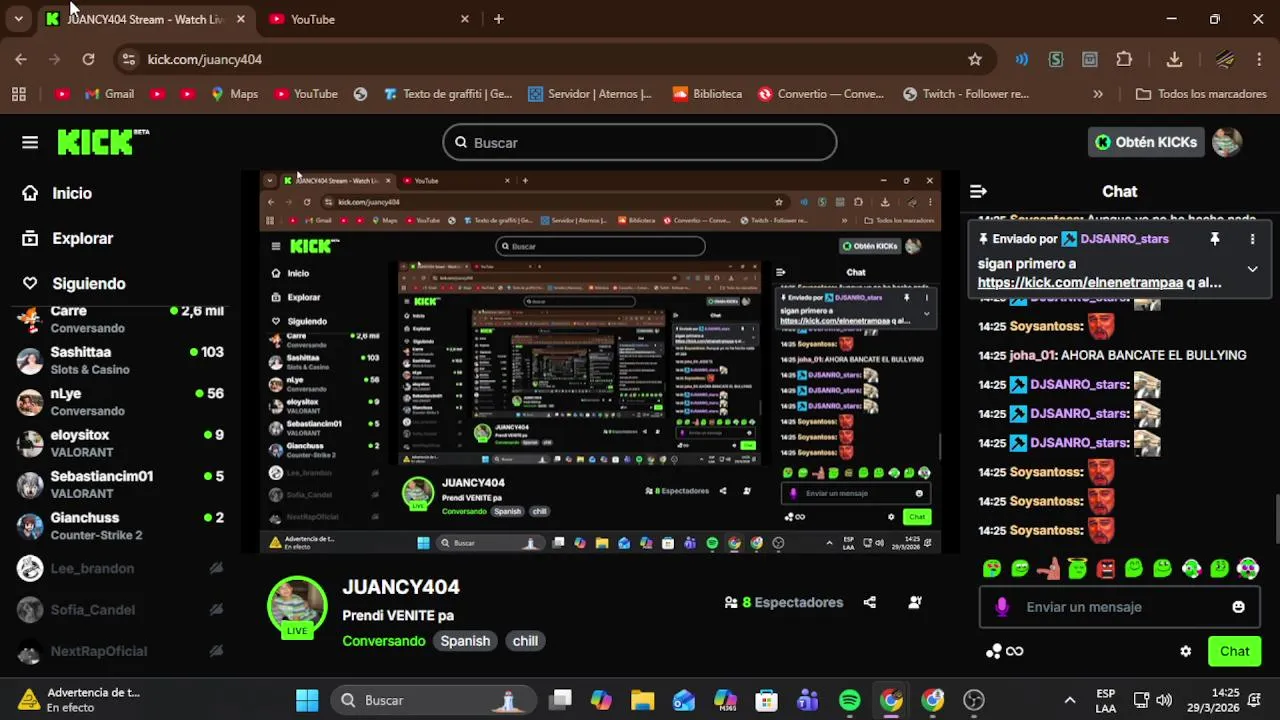
Task: Open the emoji picker in message box
Action: tap(1238, 607)
